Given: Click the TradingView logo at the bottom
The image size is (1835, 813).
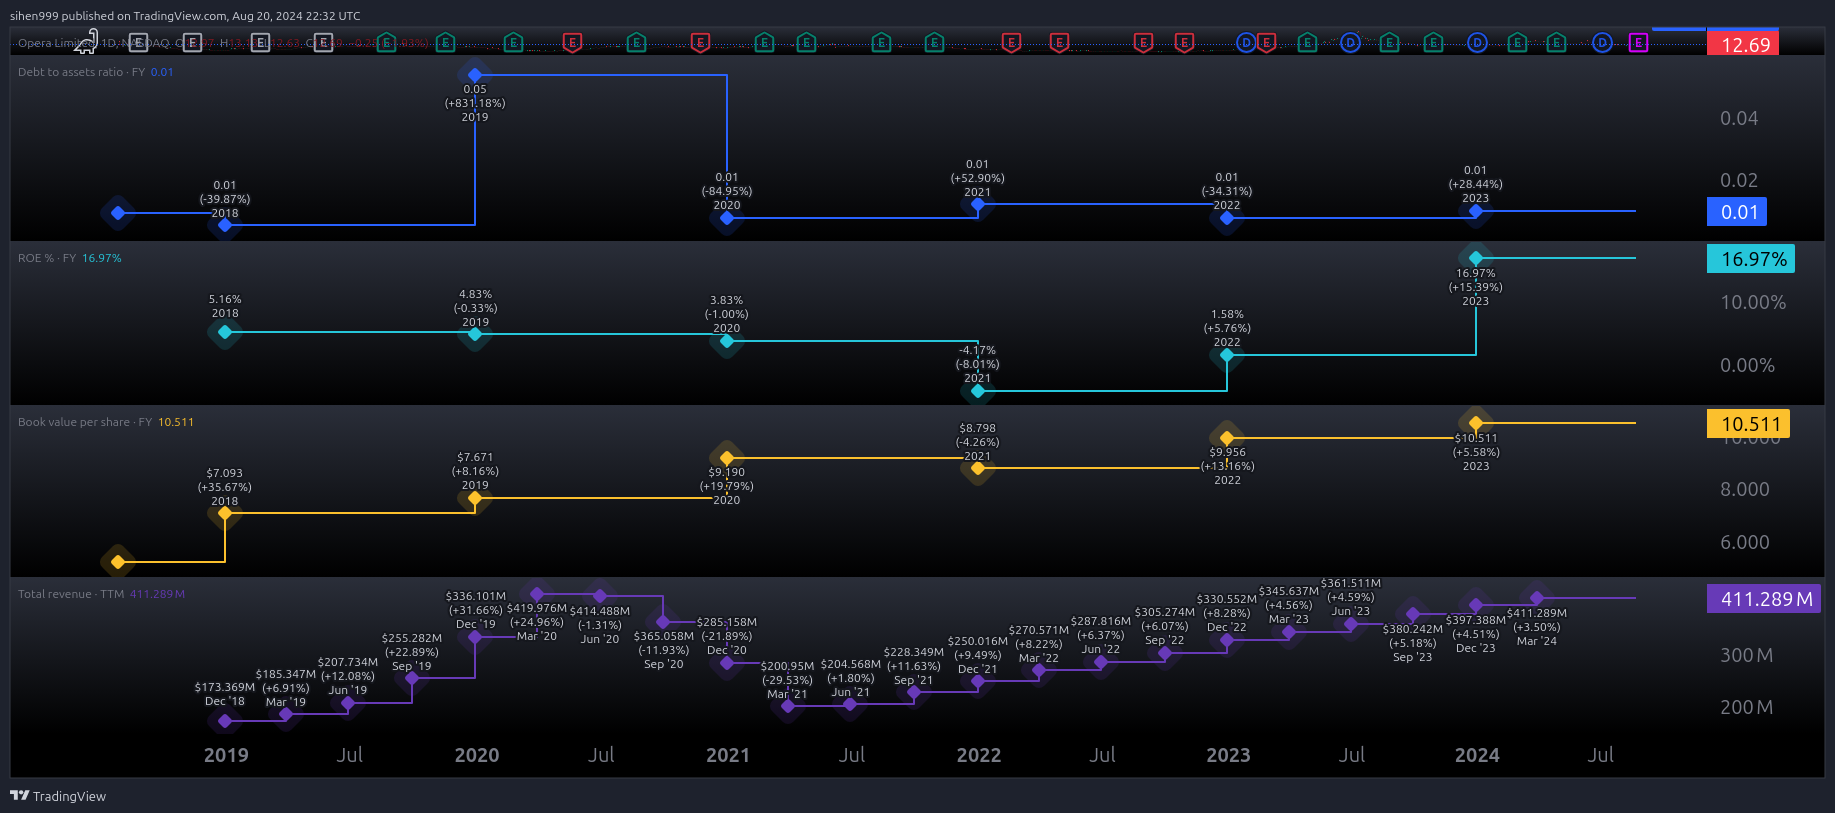Looking at the screenshot, I should [58, 796].
